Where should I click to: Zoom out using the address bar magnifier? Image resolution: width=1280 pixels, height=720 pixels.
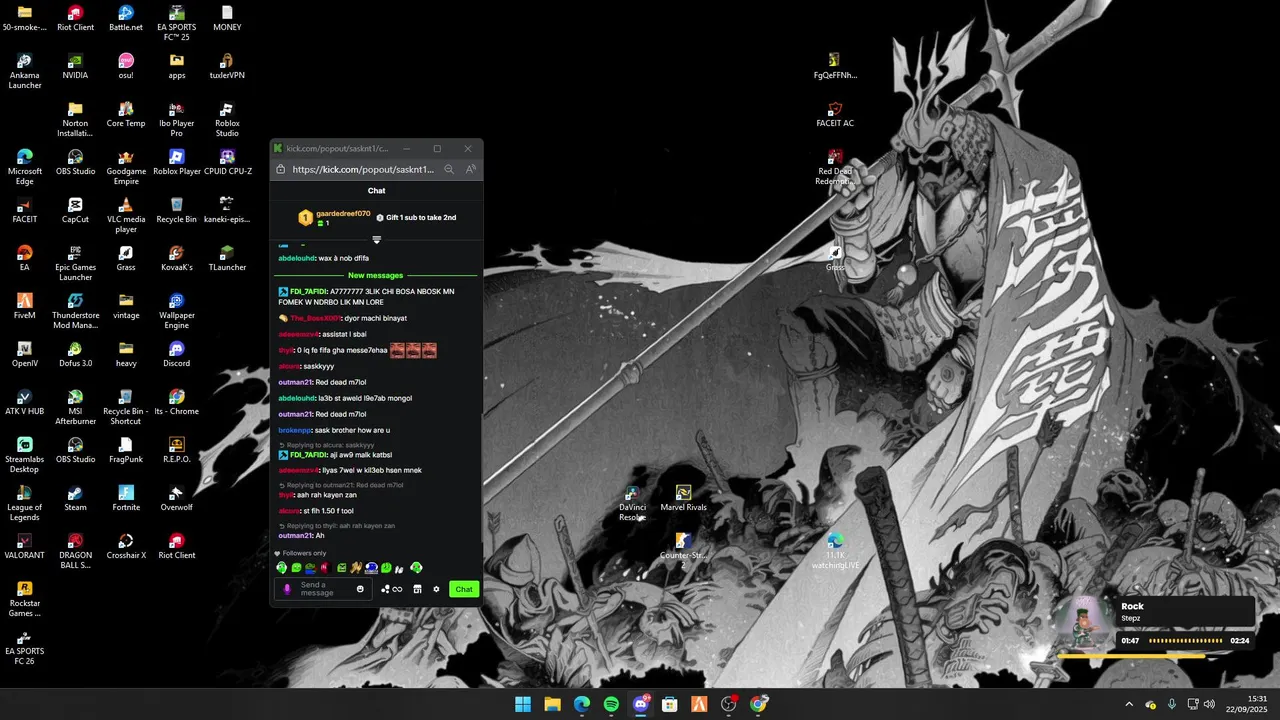point(449,170)
